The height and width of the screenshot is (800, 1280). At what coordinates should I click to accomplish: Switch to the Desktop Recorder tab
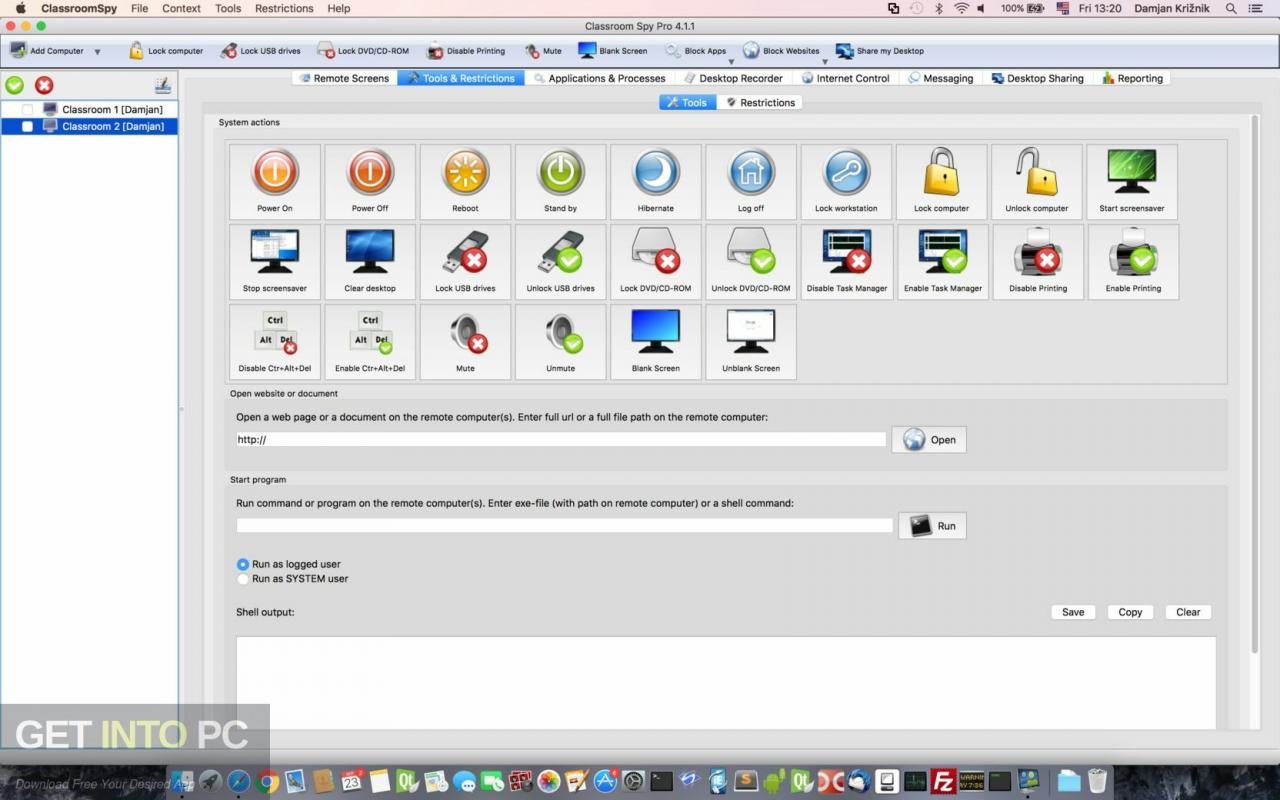pos(732,78)
